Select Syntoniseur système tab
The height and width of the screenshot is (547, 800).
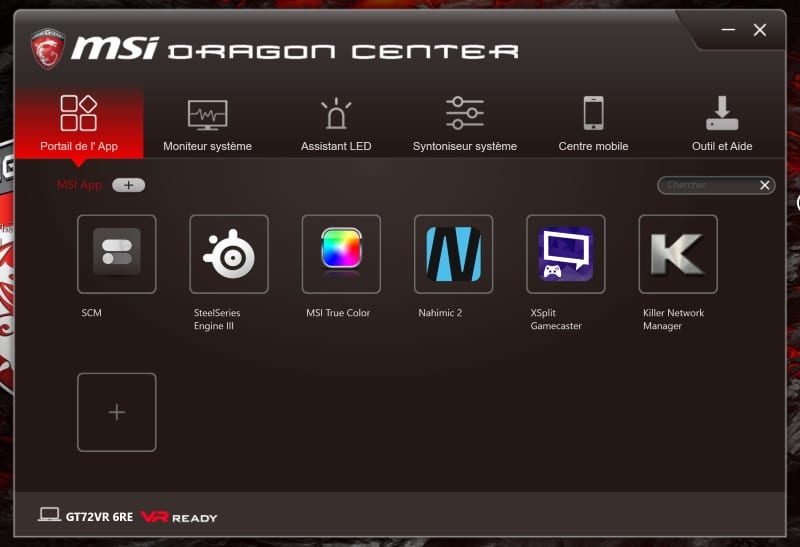click(465, 122)
